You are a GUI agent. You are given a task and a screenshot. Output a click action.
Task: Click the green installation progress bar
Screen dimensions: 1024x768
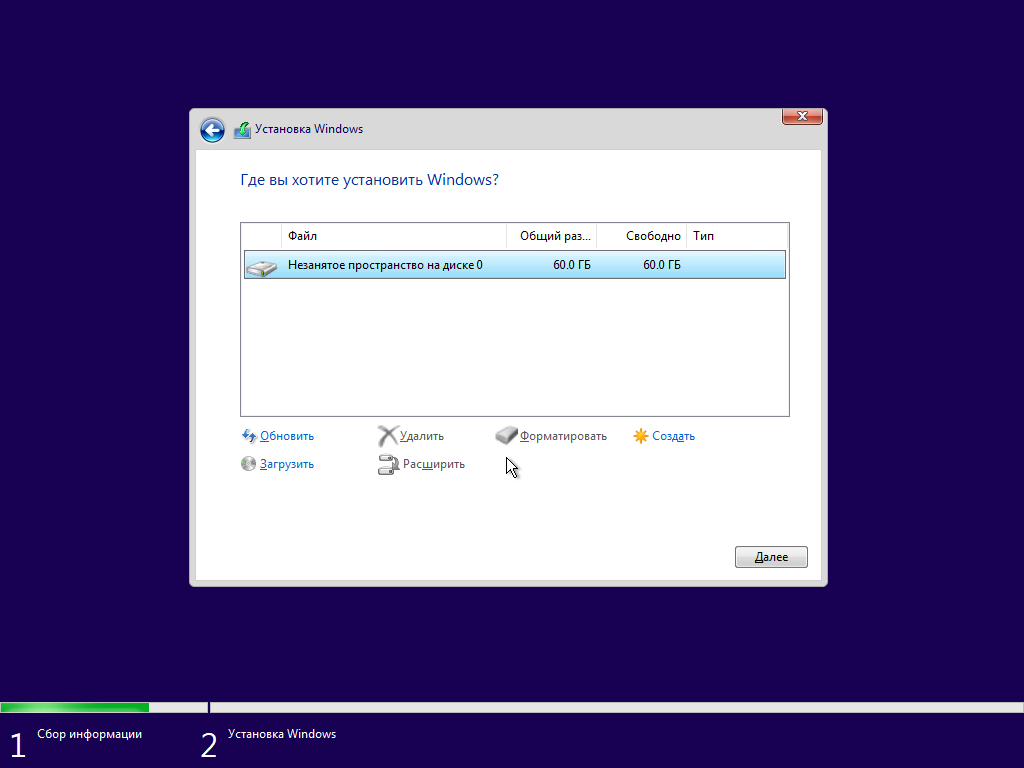point(75,707)
